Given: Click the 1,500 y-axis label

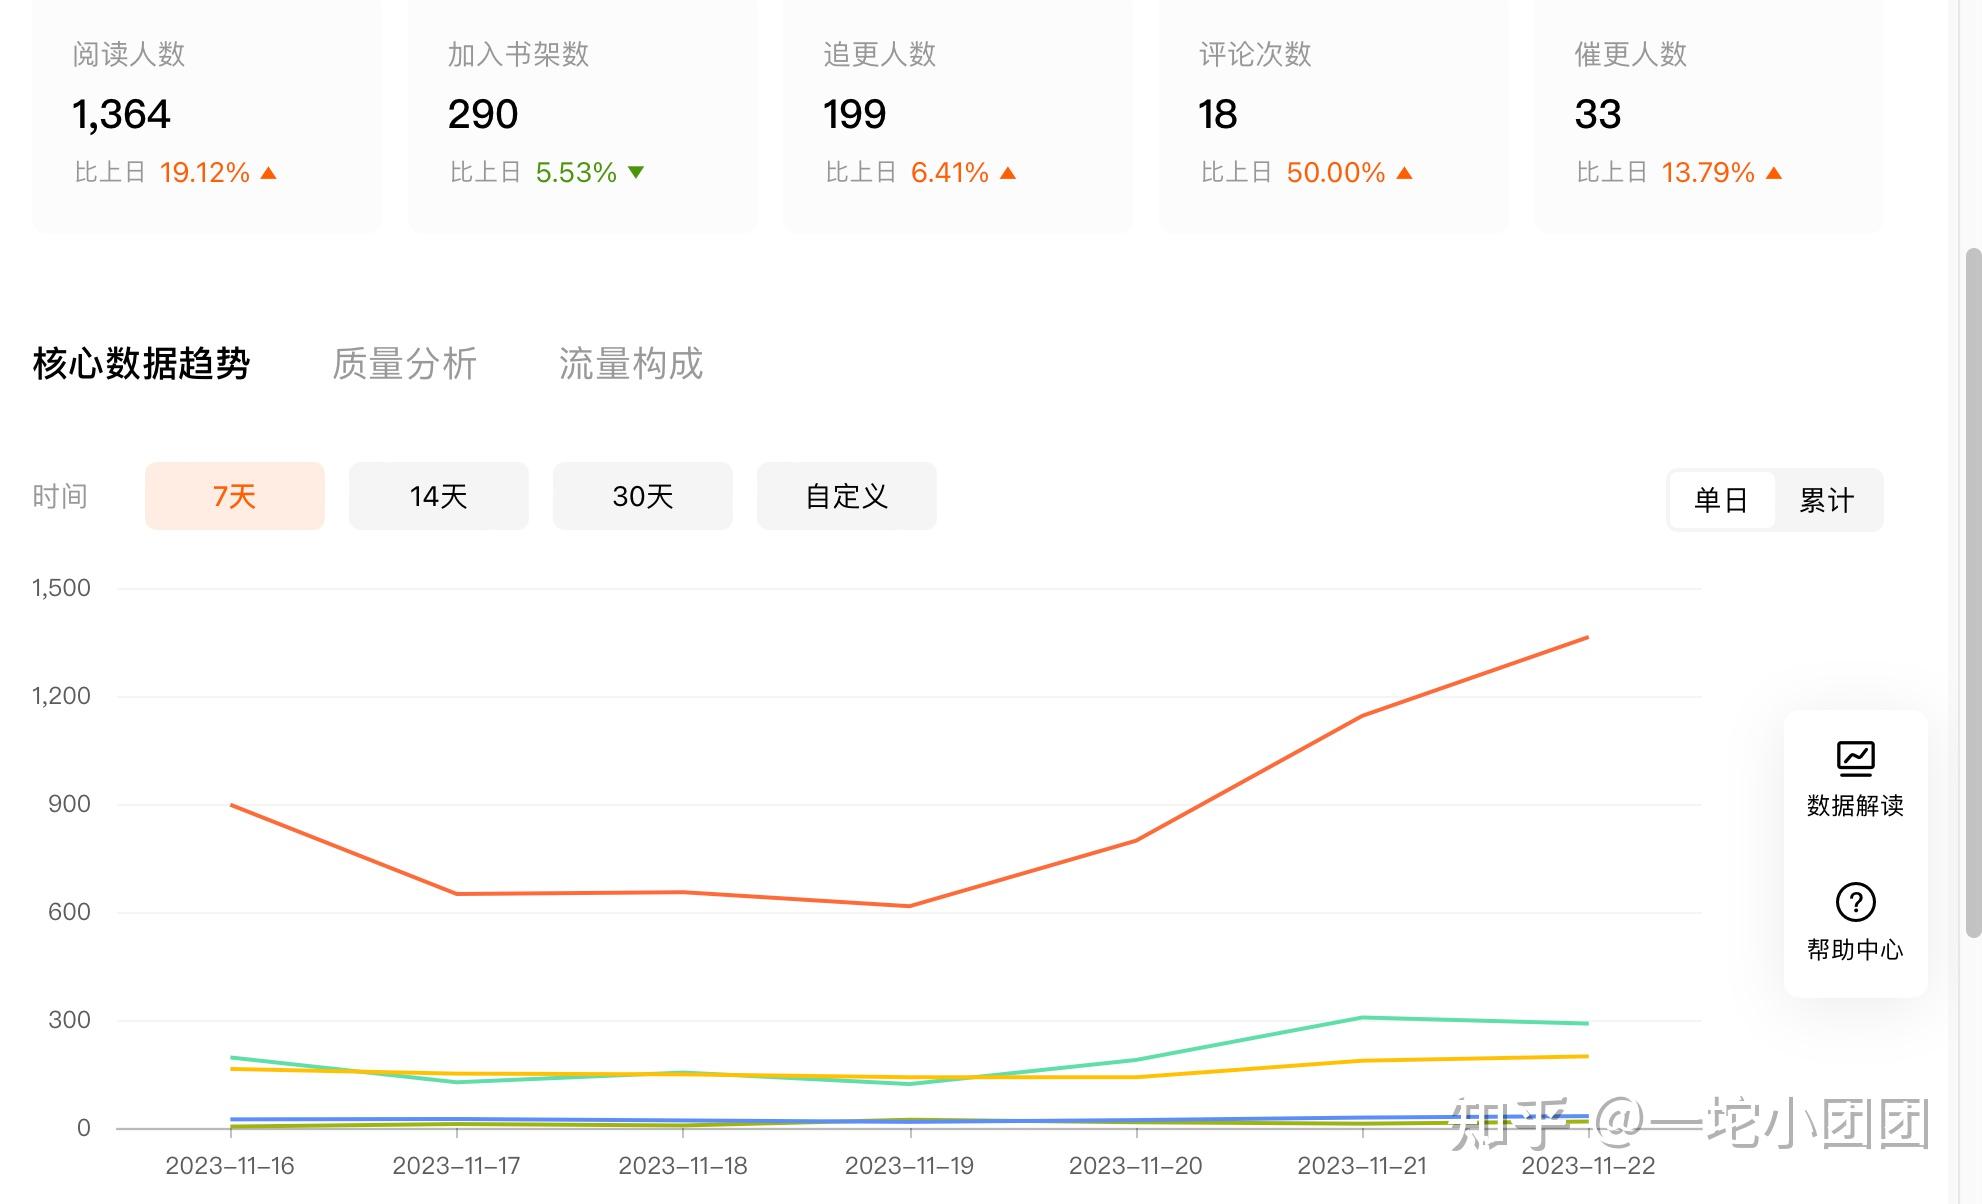Looking at the screenshot, I should click(x=61, y=588).
